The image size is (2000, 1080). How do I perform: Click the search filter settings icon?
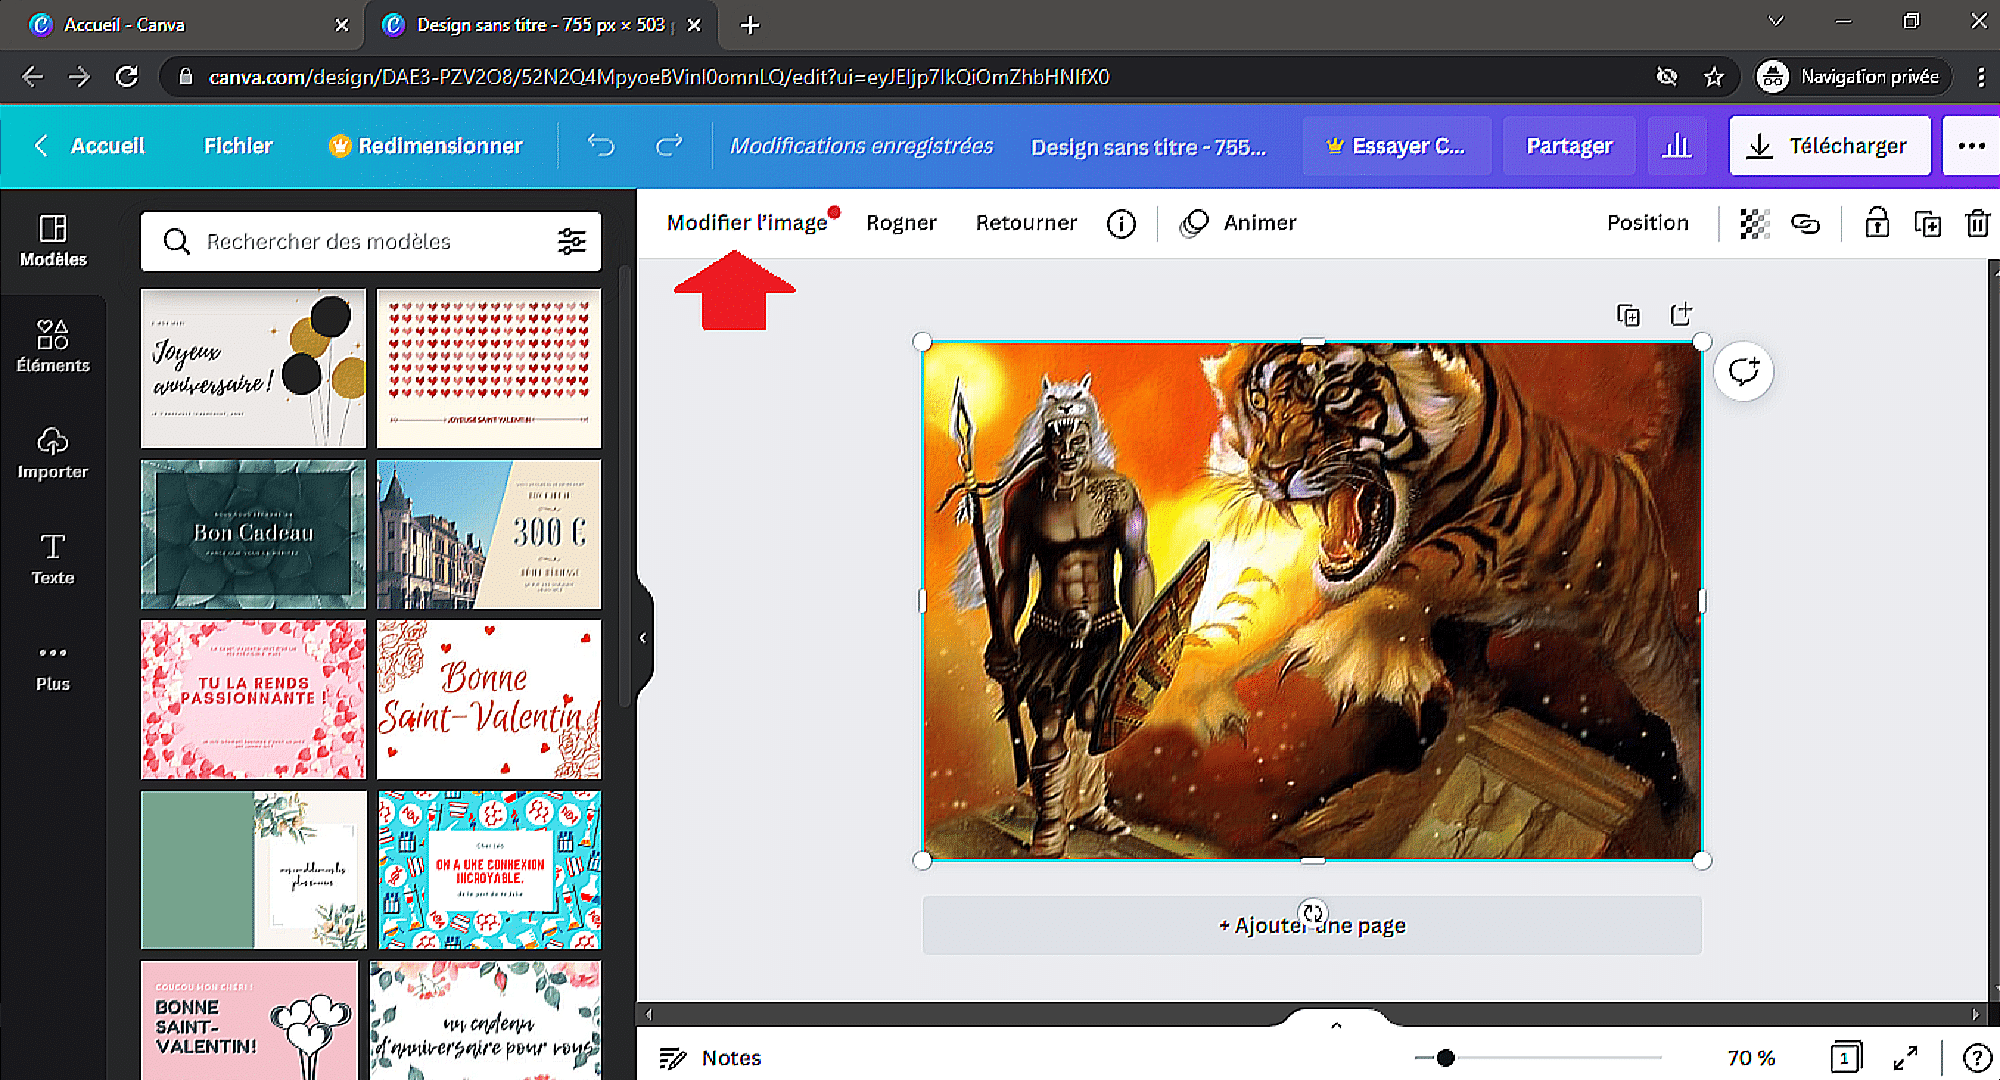(572, 241)
